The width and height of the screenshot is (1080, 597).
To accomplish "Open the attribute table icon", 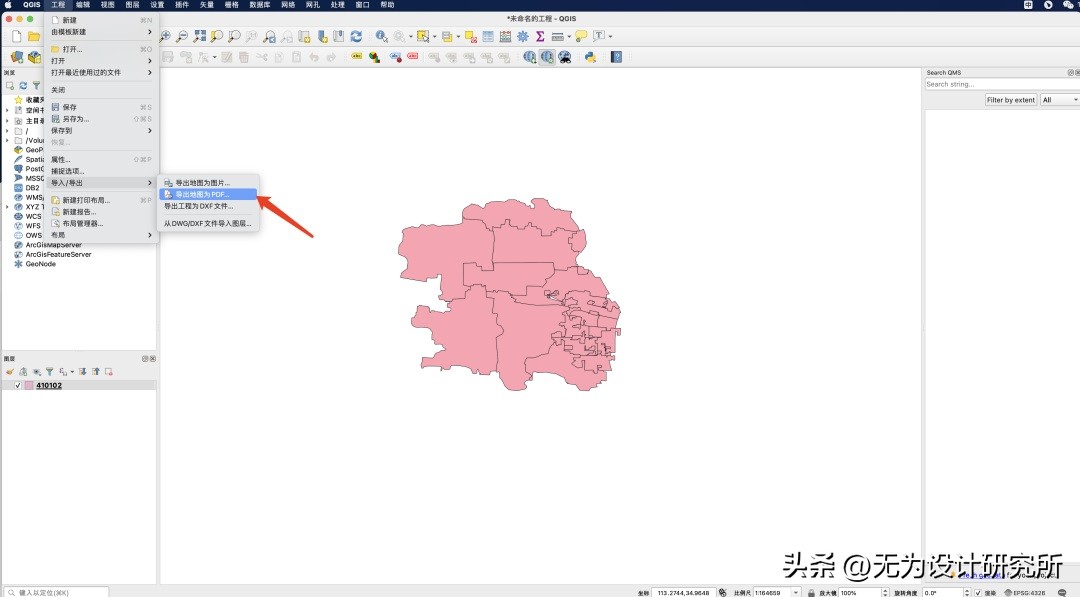I will pyautogui.click(x=487, y=37).
